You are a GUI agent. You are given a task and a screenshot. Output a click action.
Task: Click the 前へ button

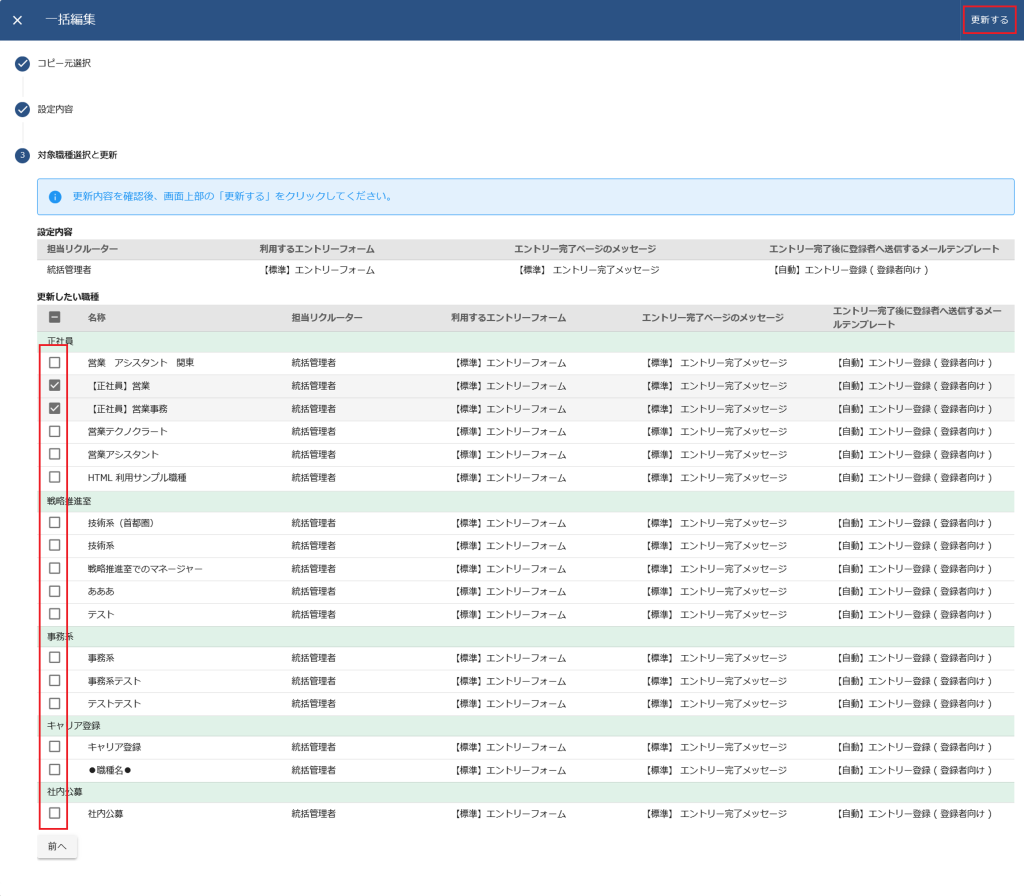[57, 846]
